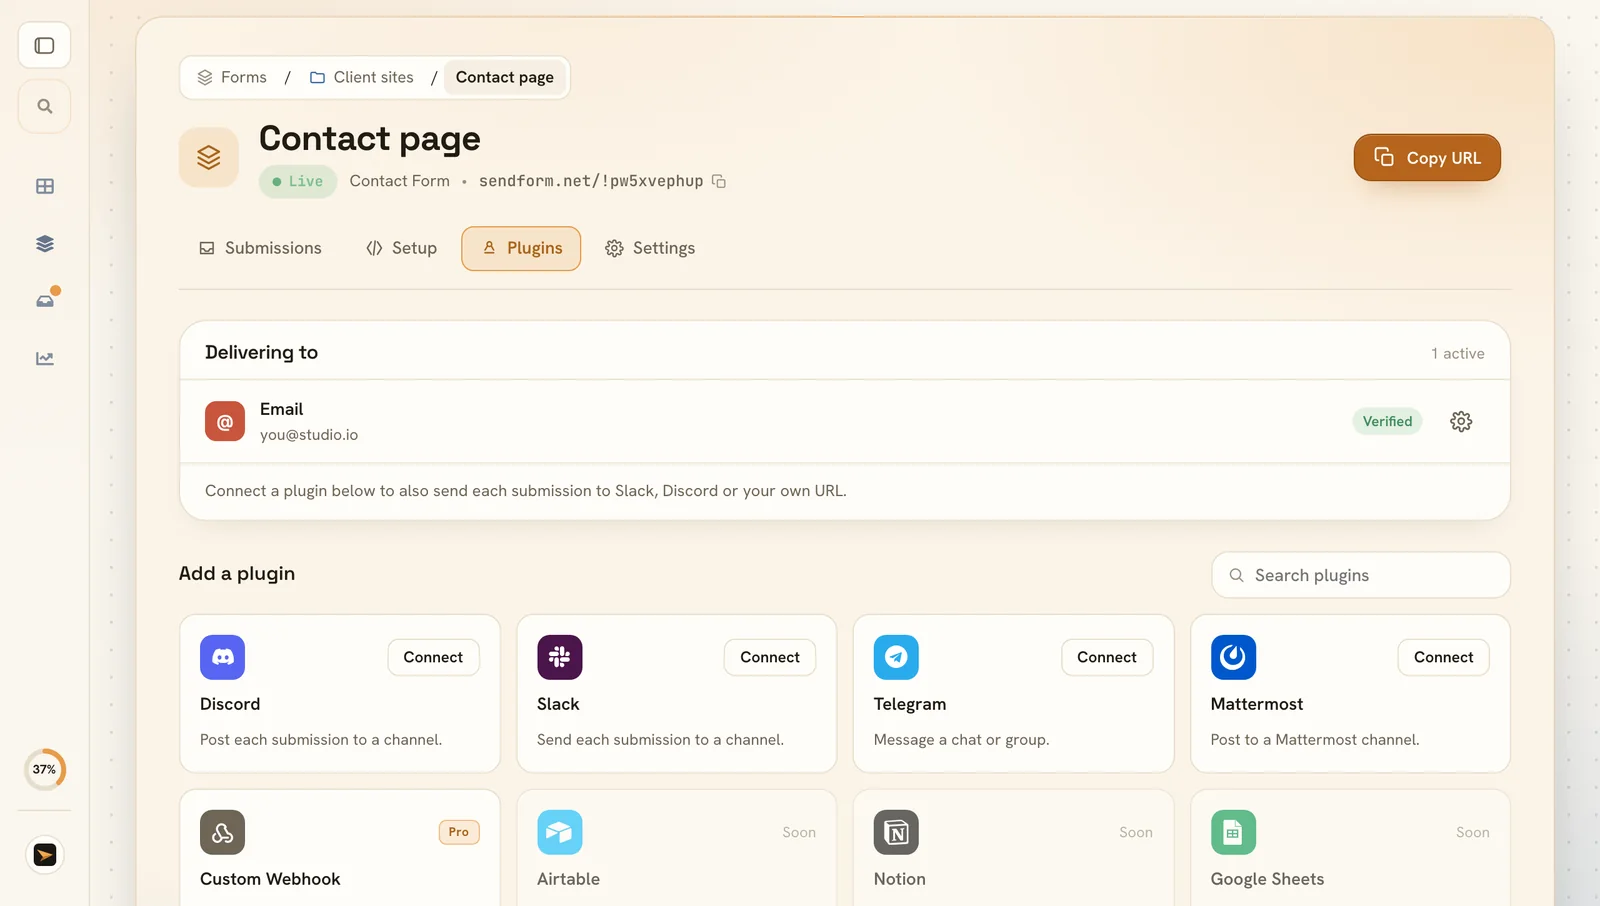
Task: Click the Contact page form layers icon
Action: (209, 157)
